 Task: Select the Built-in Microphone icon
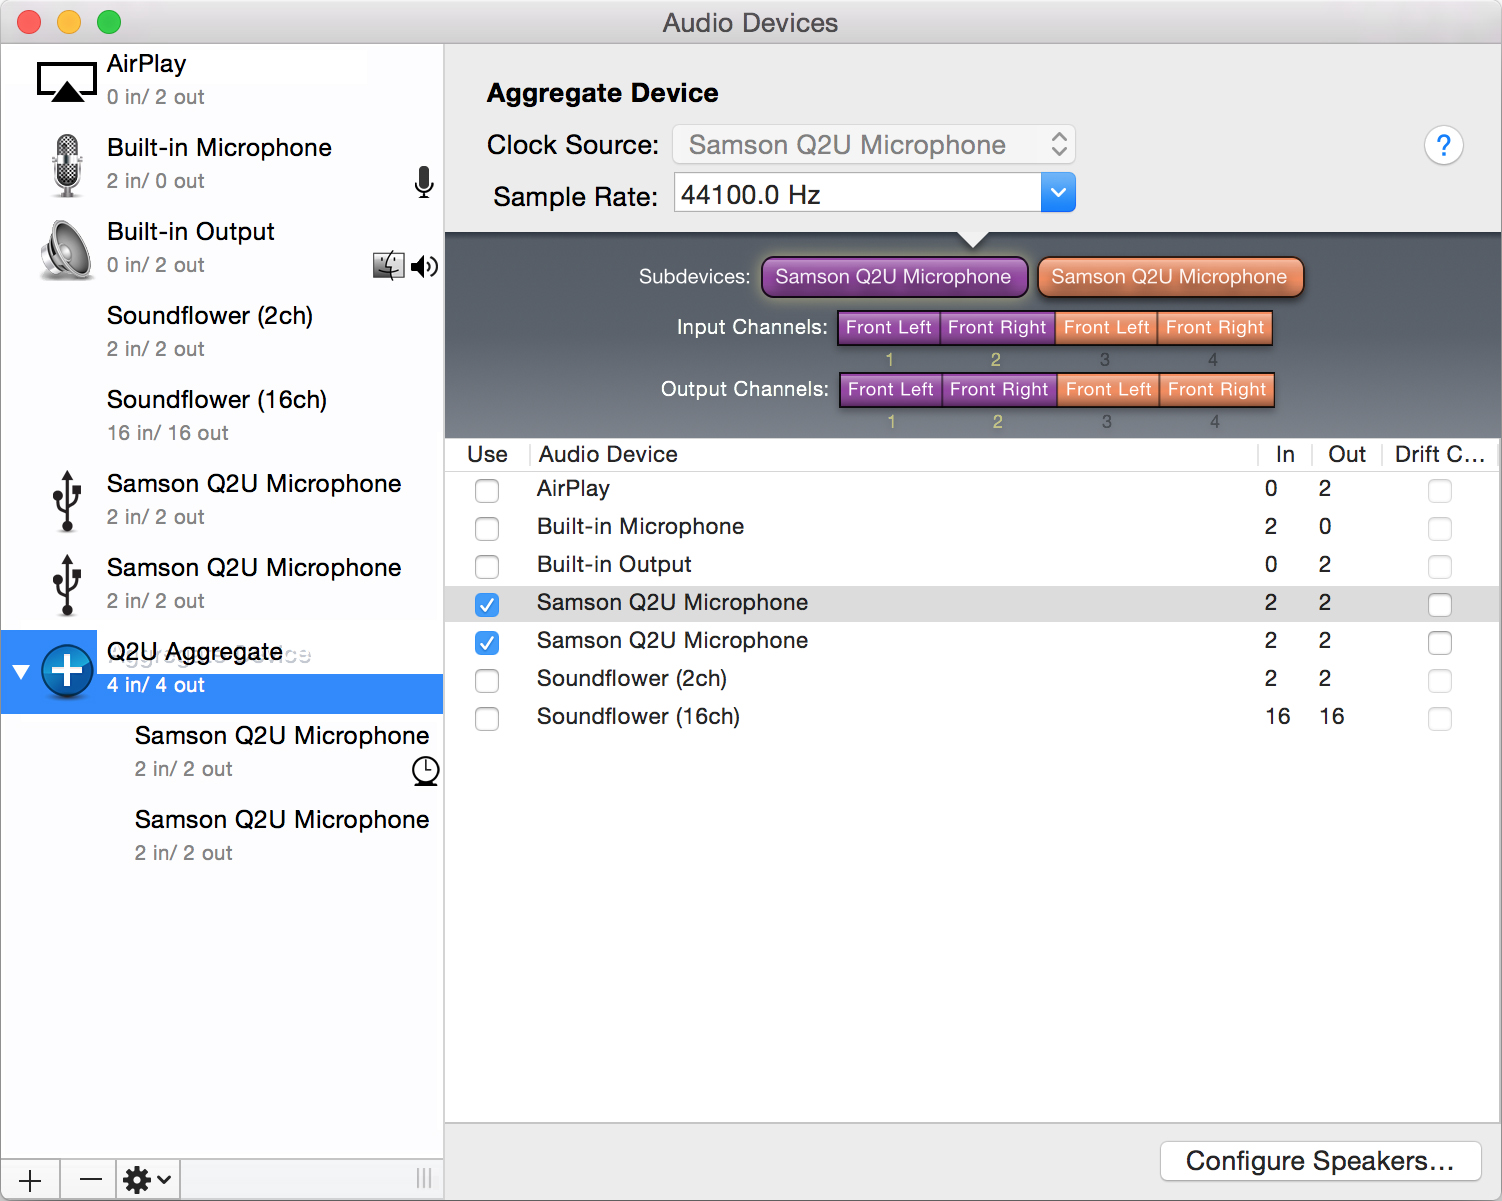66,165
